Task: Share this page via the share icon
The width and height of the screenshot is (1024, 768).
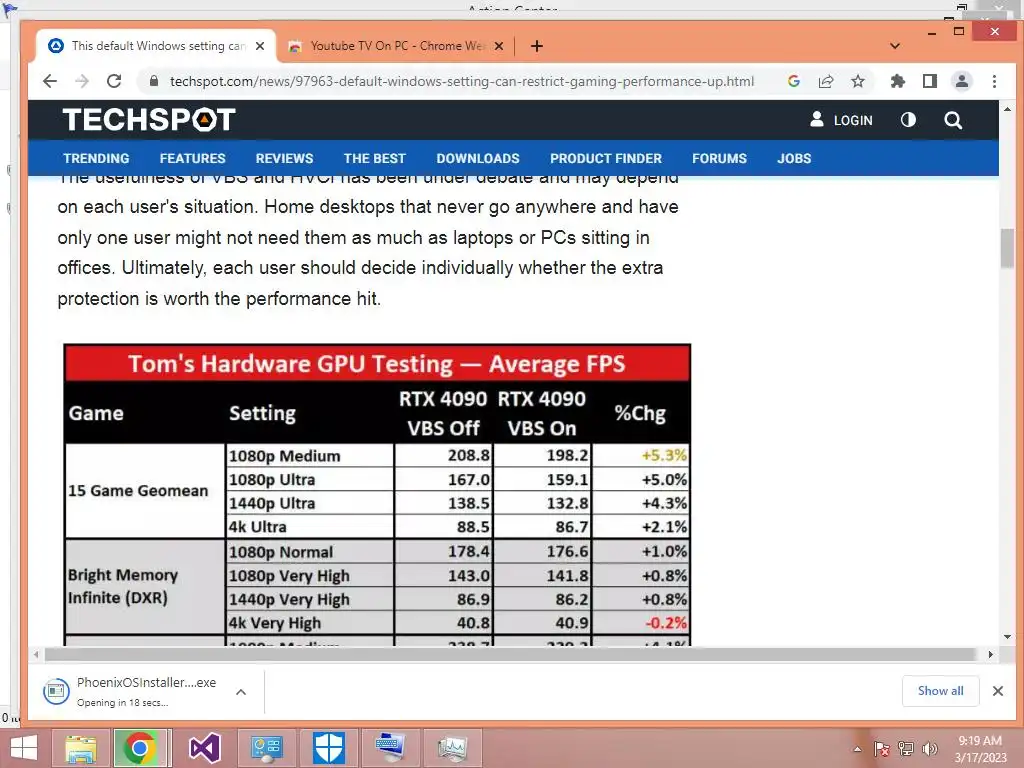Action: pyautogui.click(x=826, y=81)
